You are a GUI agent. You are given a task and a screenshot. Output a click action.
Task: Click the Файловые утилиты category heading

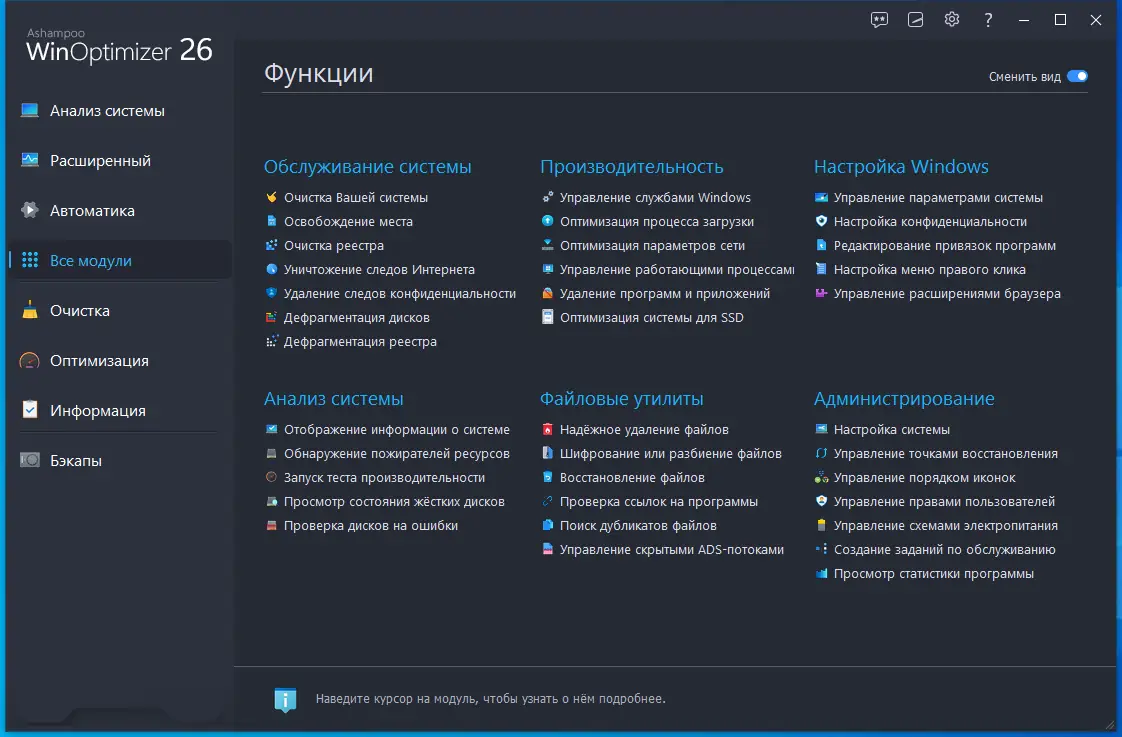[621, 399]
